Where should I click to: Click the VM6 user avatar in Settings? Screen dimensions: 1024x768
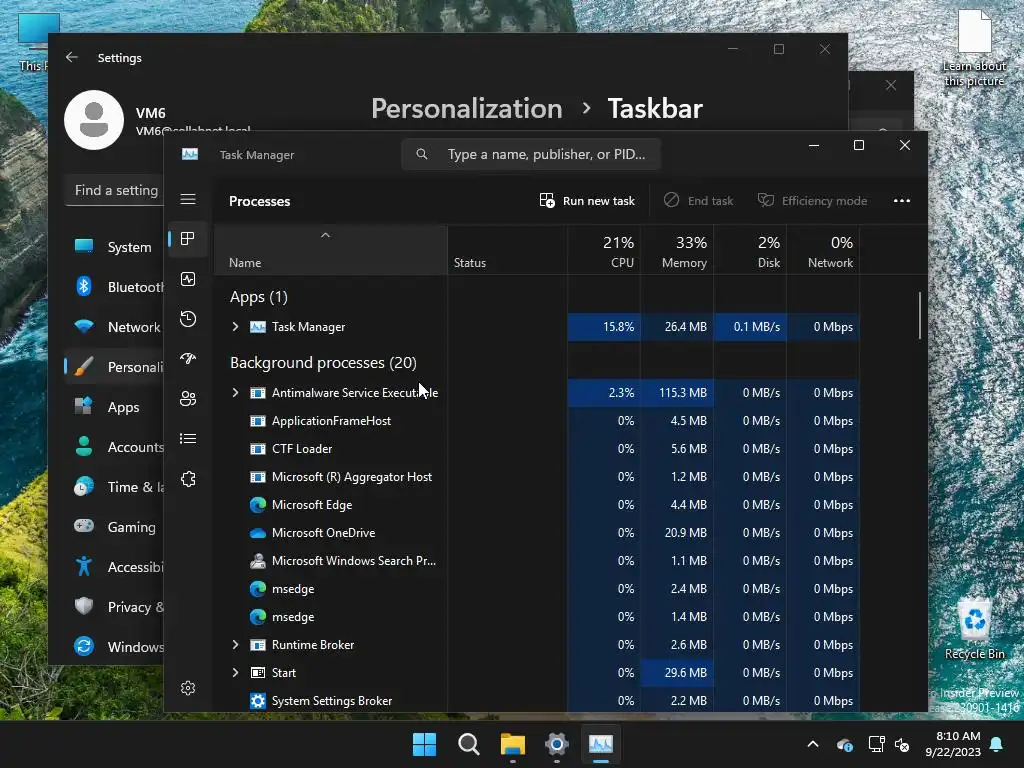[x=94, y=120]
